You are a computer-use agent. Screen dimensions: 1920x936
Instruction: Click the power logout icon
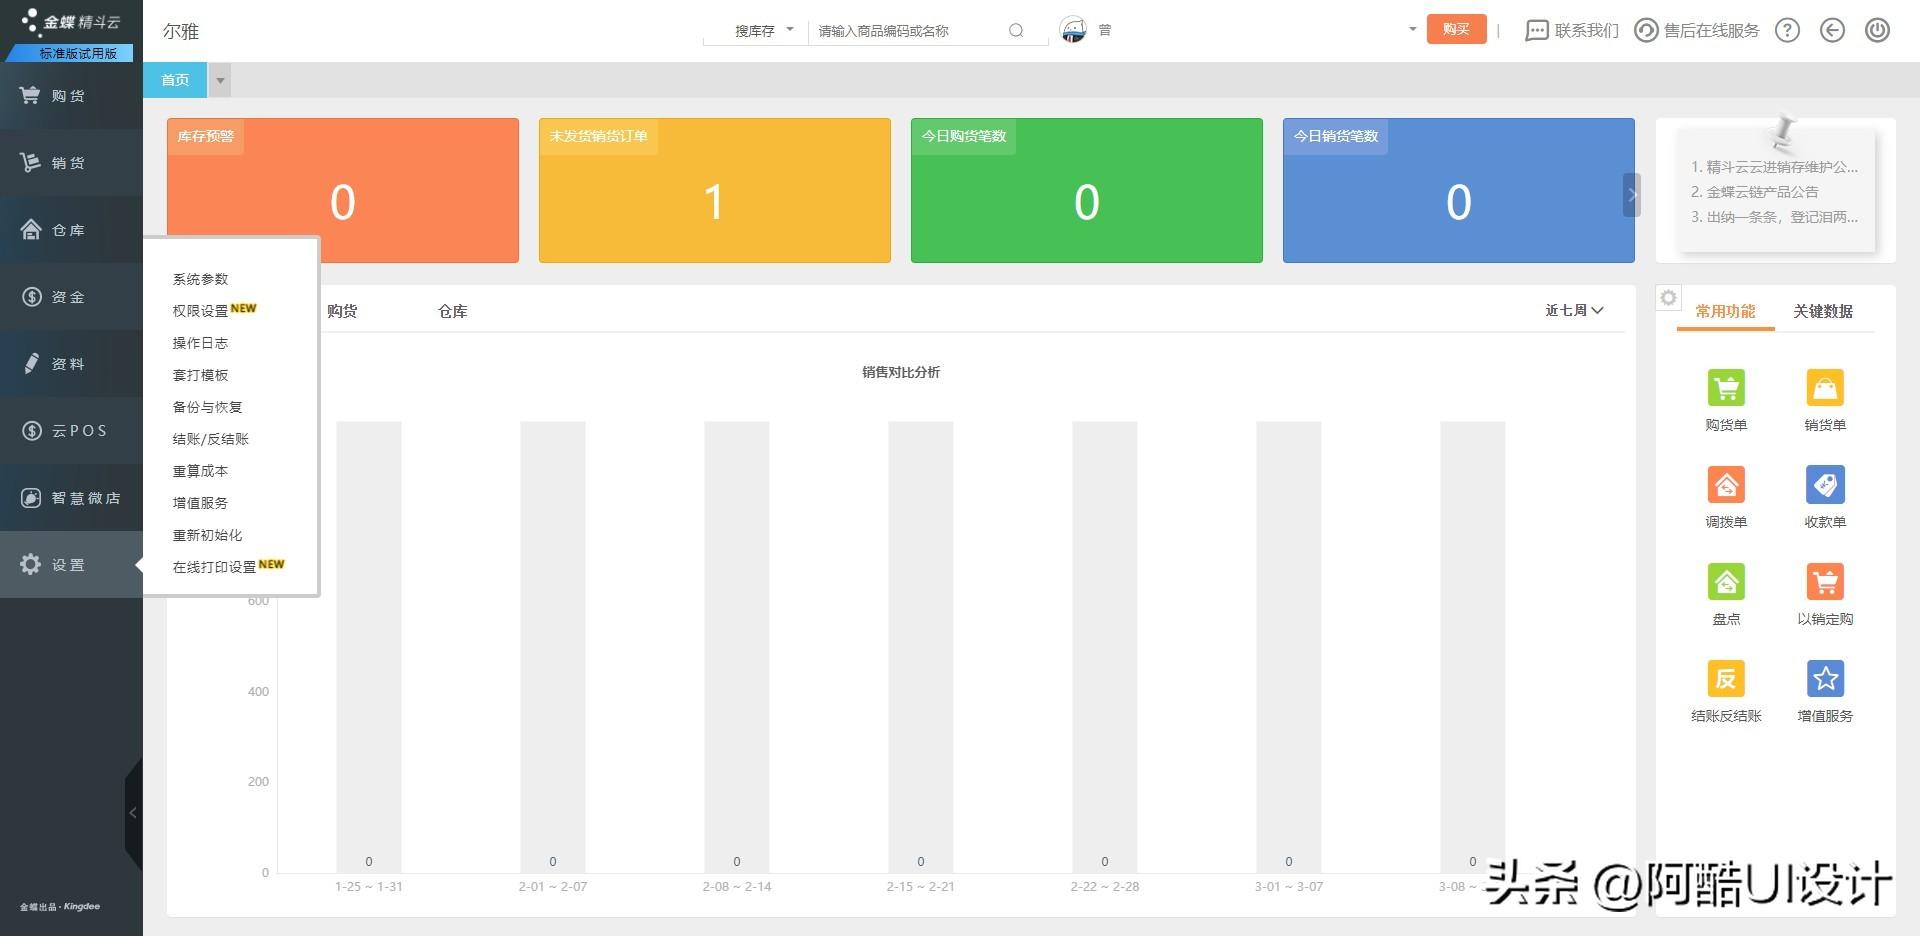[1877, 30]
